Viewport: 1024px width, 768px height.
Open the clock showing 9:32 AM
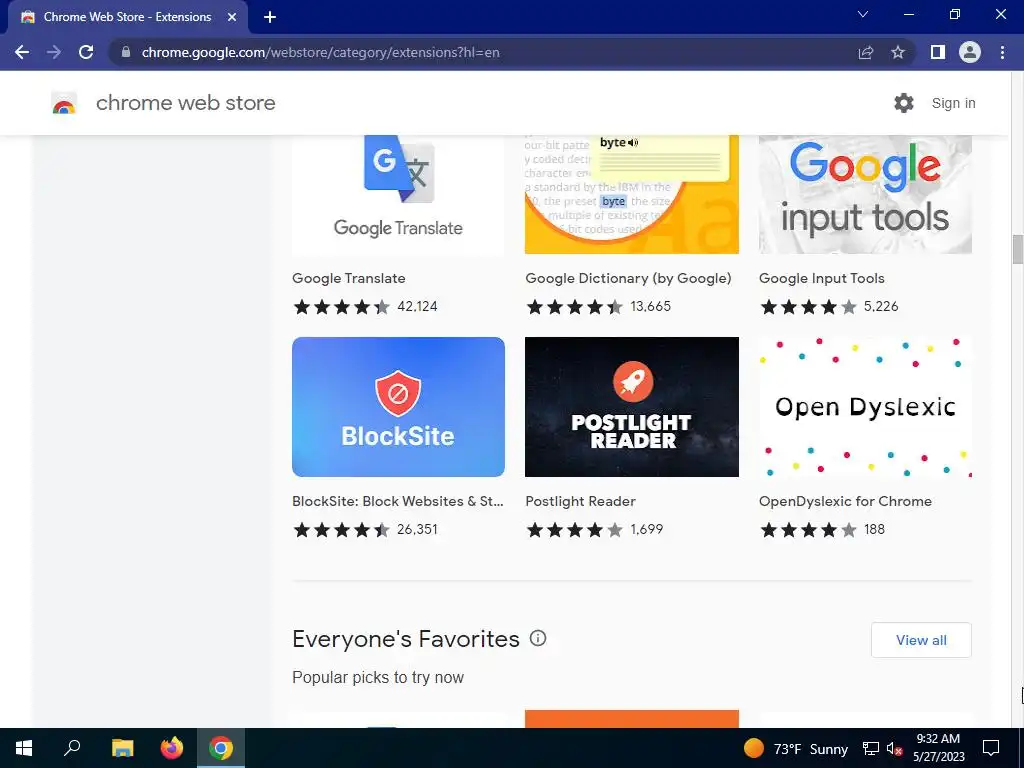938,748
